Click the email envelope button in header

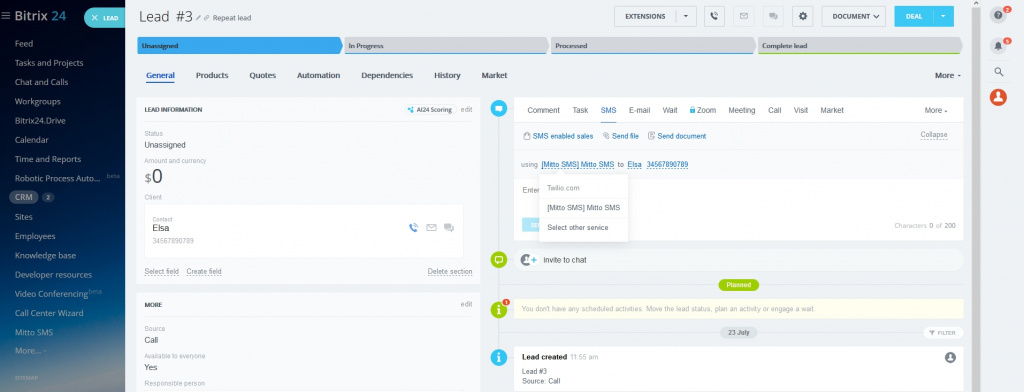point(744,16)
